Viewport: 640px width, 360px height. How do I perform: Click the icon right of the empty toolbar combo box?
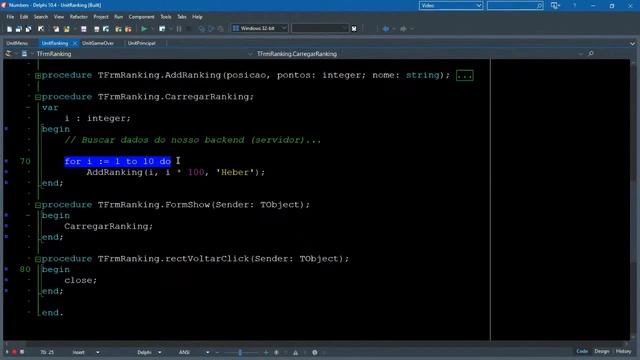click(354, 29)
